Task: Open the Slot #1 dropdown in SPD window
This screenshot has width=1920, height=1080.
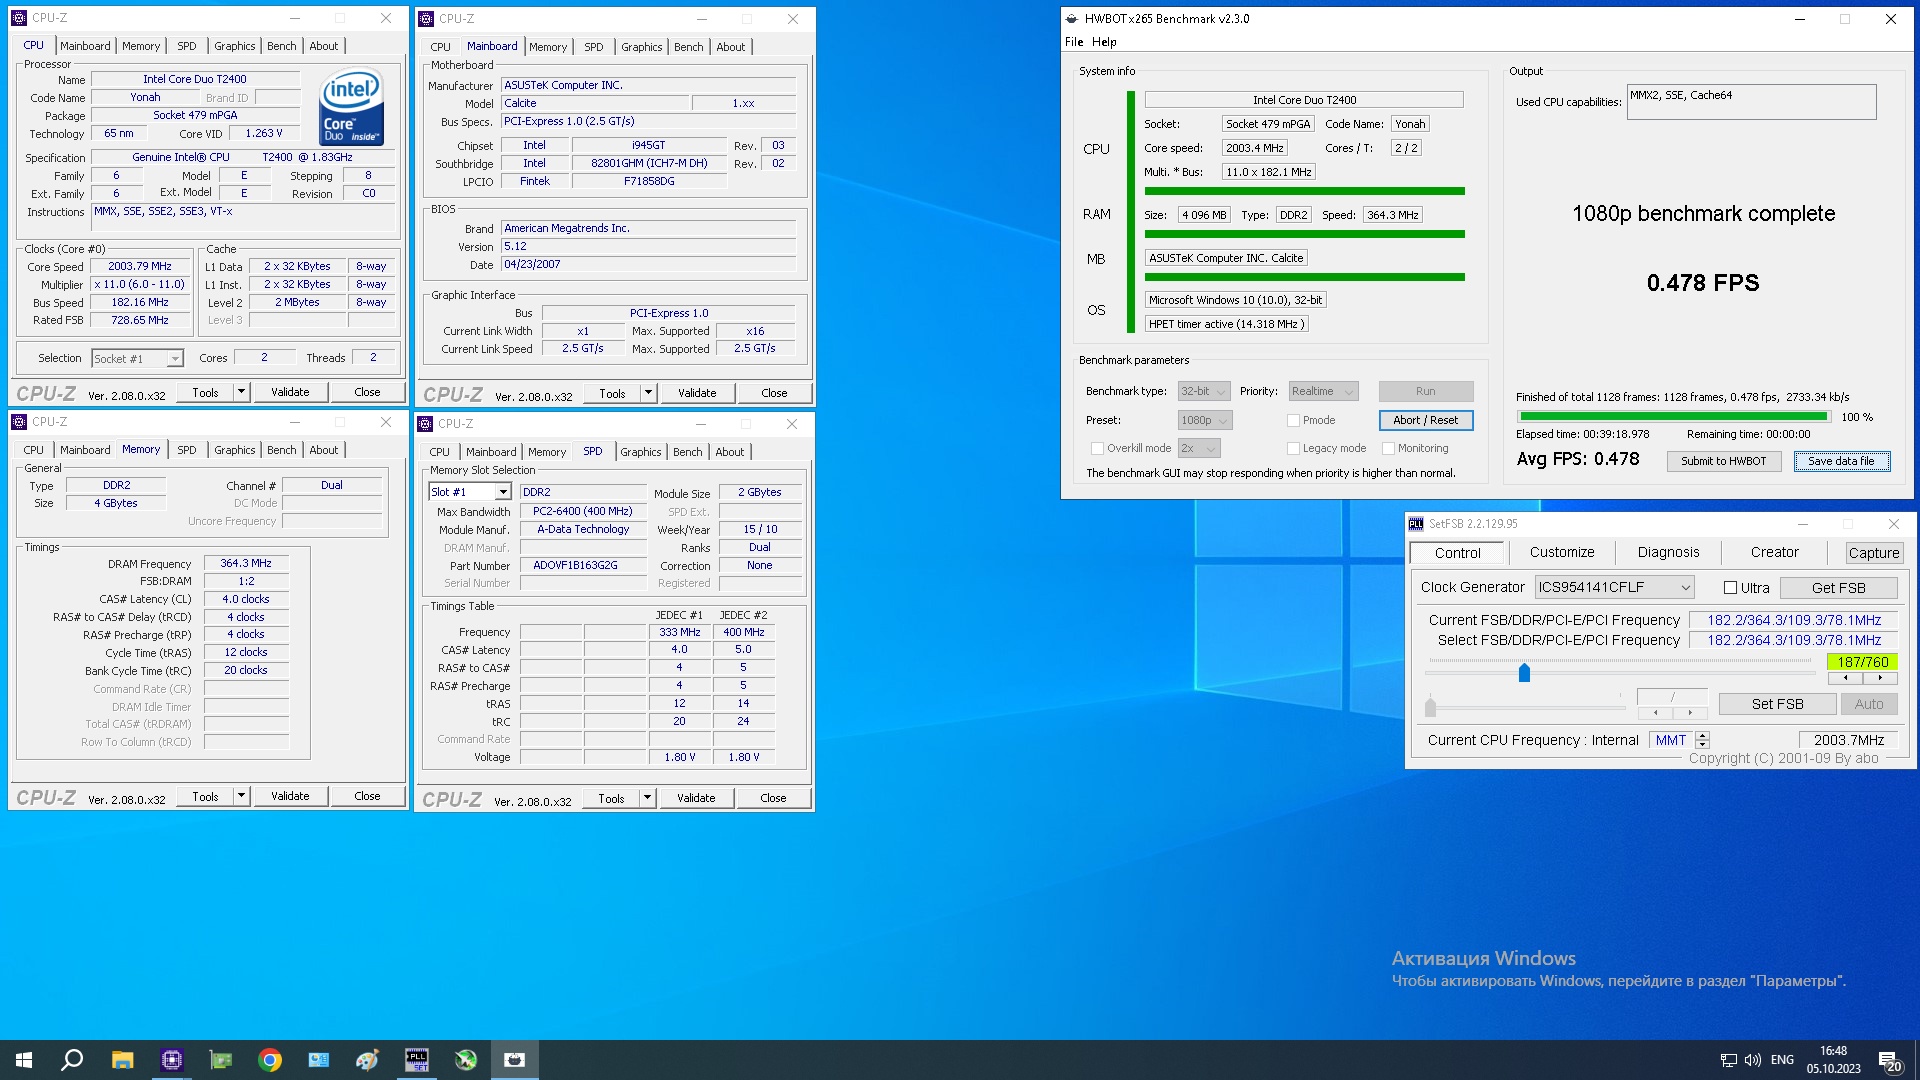Action: coord(470,492)
